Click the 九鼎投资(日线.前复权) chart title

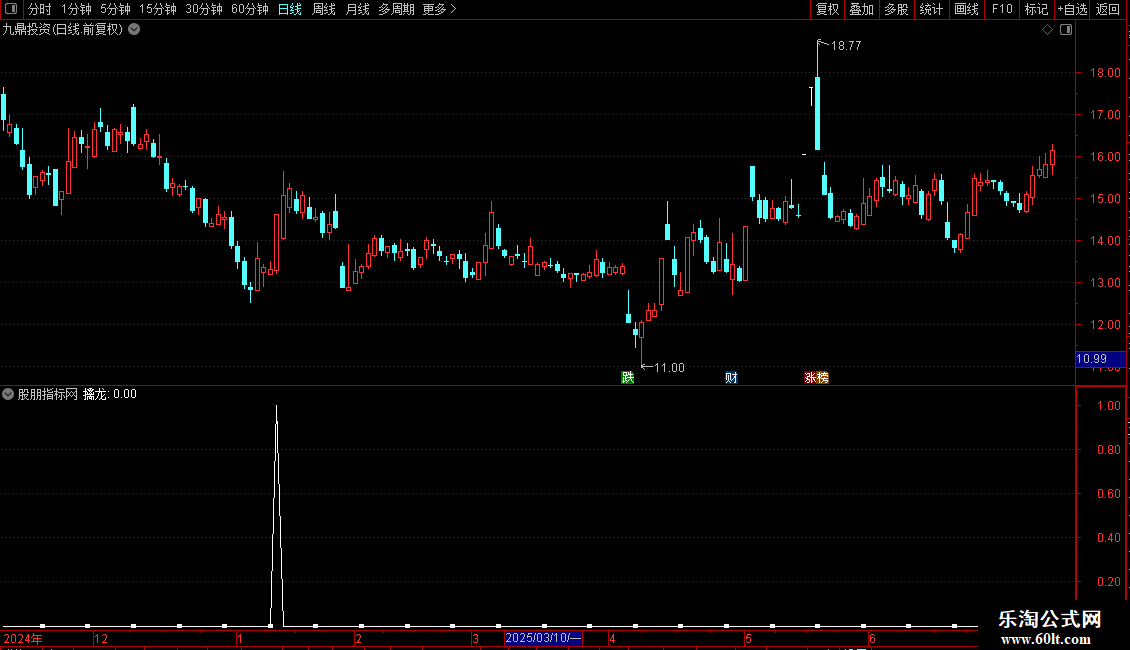pyautogui.click(x=63, y=30)
